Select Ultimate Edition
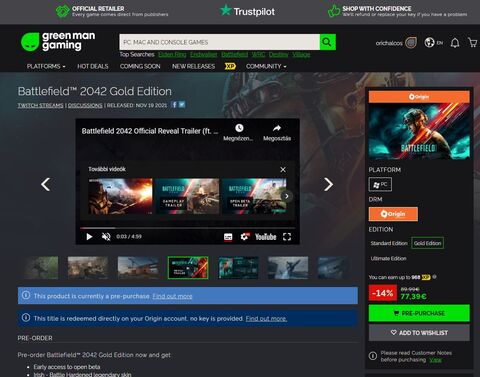The image size is (480, 377). click(x=388, y=258)
